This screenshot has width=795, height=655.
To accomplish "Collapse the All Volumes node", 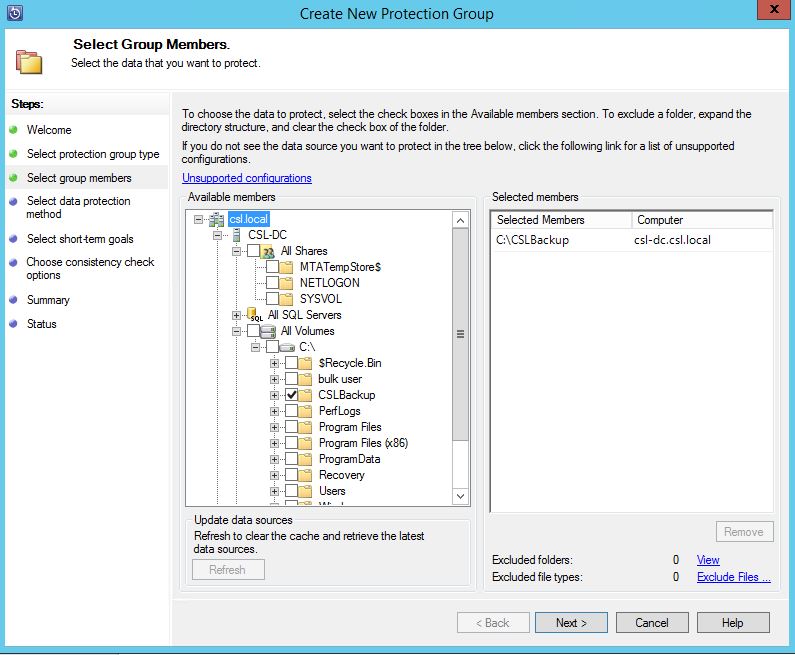I will click(236, 331).
